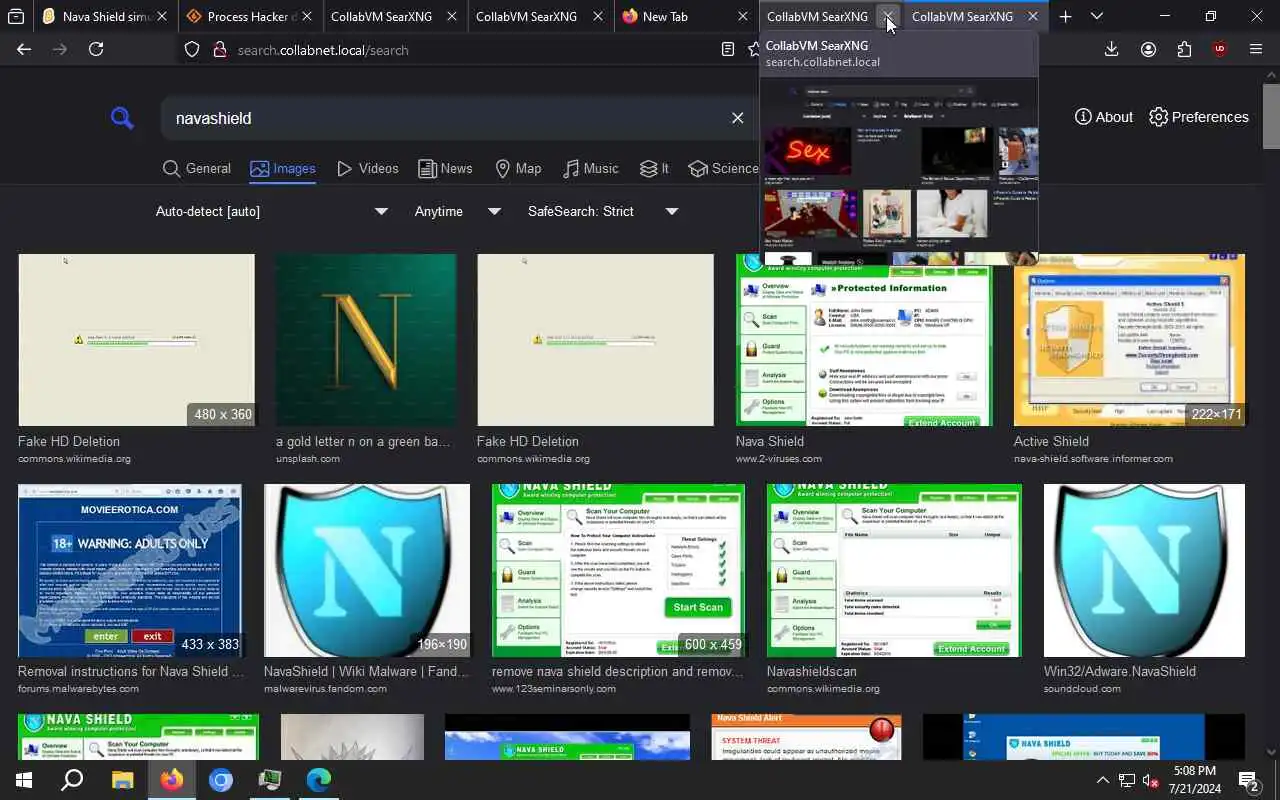Click the page vertical scrollbar
Screen dimensions: 1280x800
1271,117
